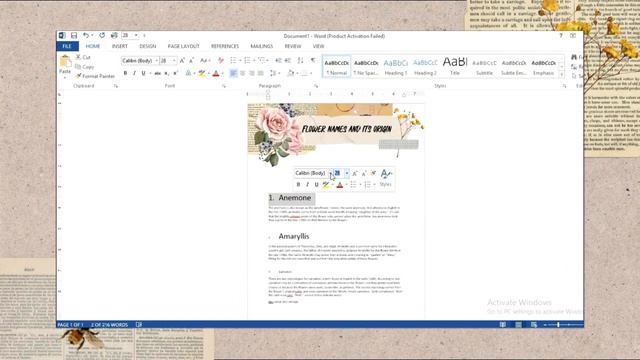Apply red font color in the ribbon

click(216, 73)
